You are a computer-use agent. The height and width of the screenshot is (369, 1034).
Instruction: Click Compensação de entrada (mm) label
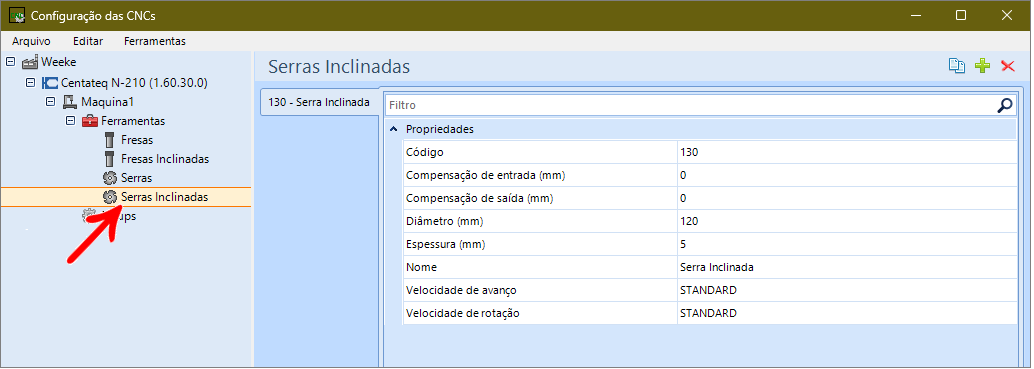point(486,175)
